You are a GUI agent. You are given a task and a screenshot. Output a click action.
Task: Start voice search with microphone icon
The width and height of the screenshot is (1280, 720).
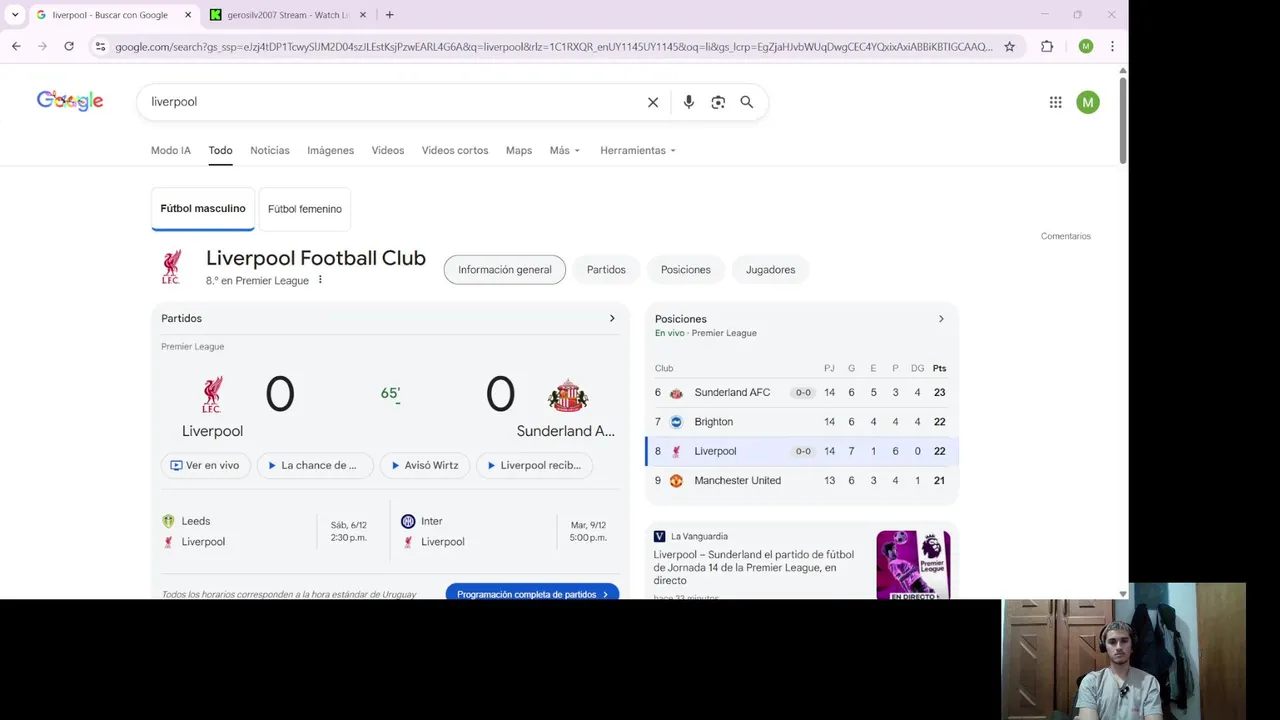[x=688, y=102]
